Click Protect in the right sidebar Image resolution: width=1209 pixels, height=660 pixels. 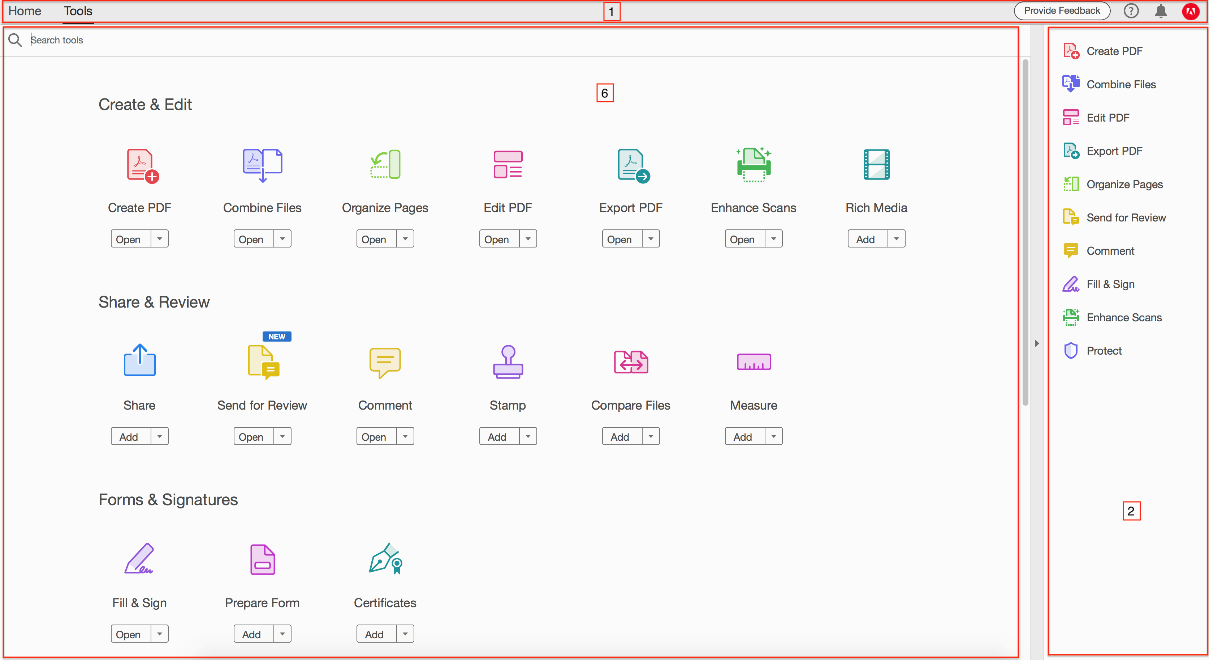coord(1102,350)
